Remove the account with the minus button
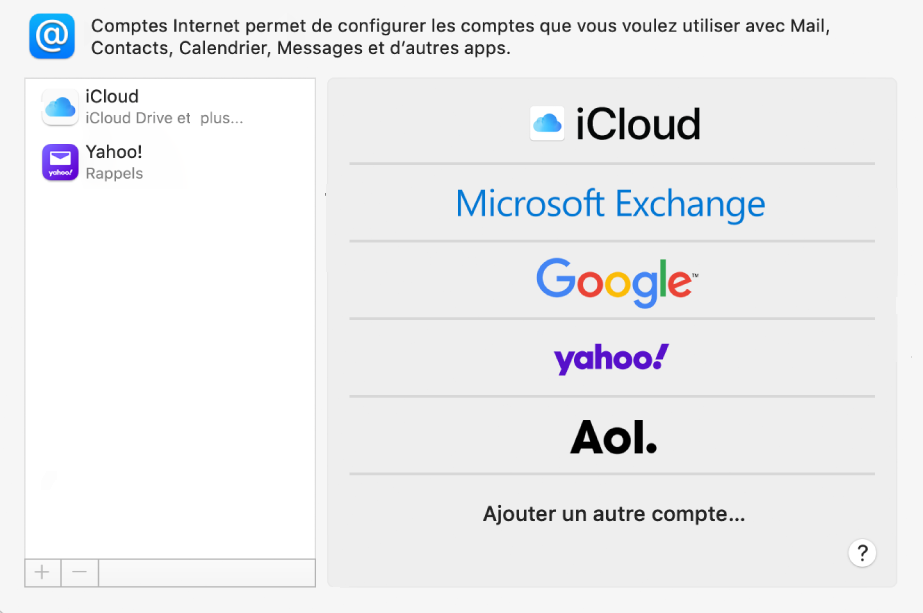Viewport: 923px width, 613px height. point(79,572)
